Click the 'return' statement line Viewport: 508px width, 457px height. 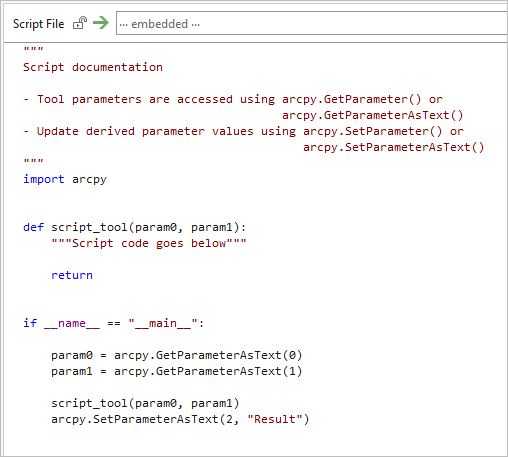click(72, 275)
